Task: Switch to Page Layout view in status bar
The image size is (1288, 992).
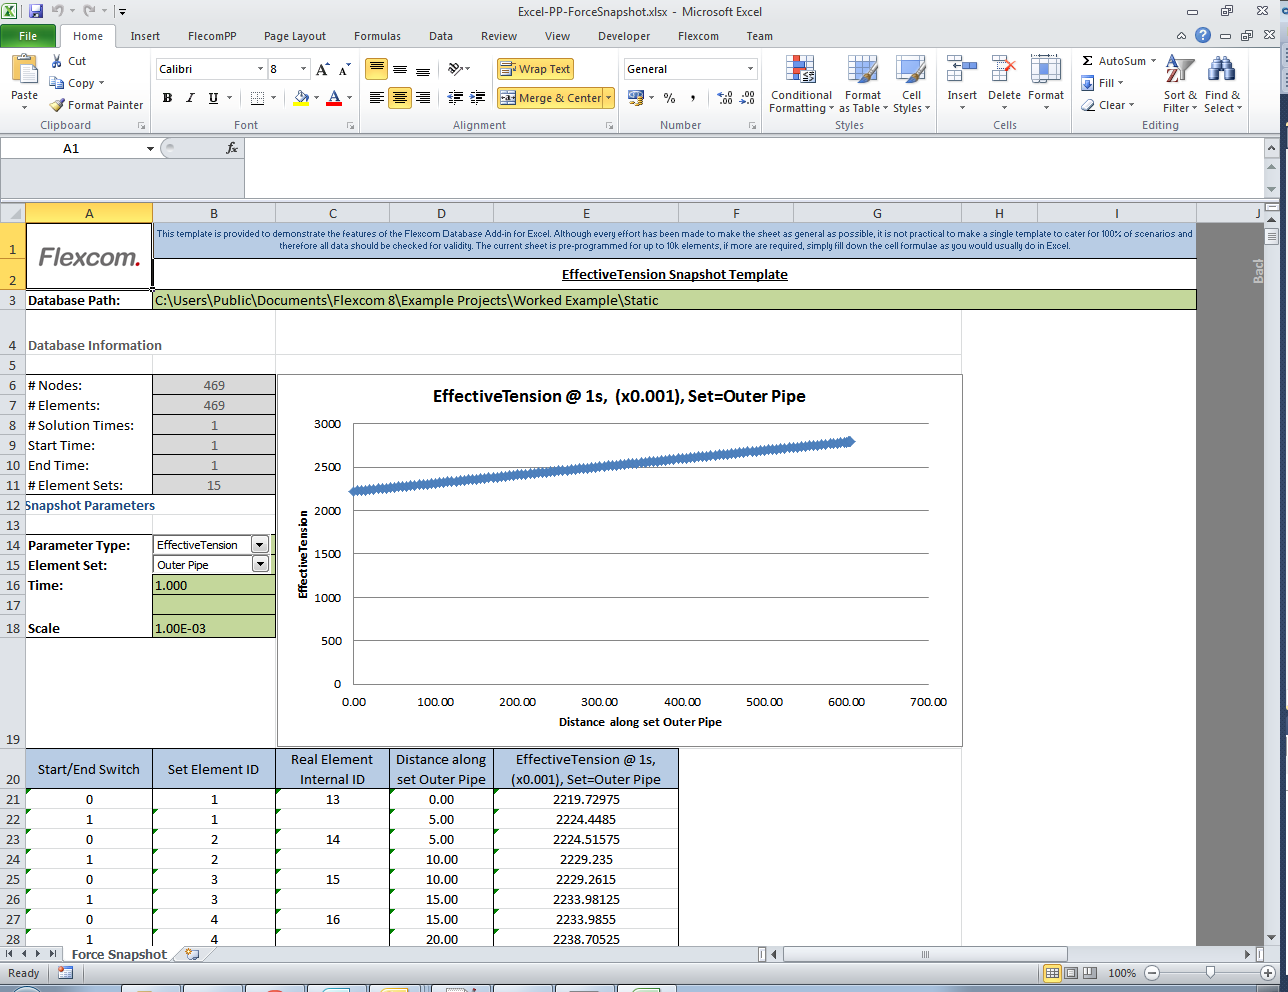Action: pyautogui.click(x=1071, y=973)
